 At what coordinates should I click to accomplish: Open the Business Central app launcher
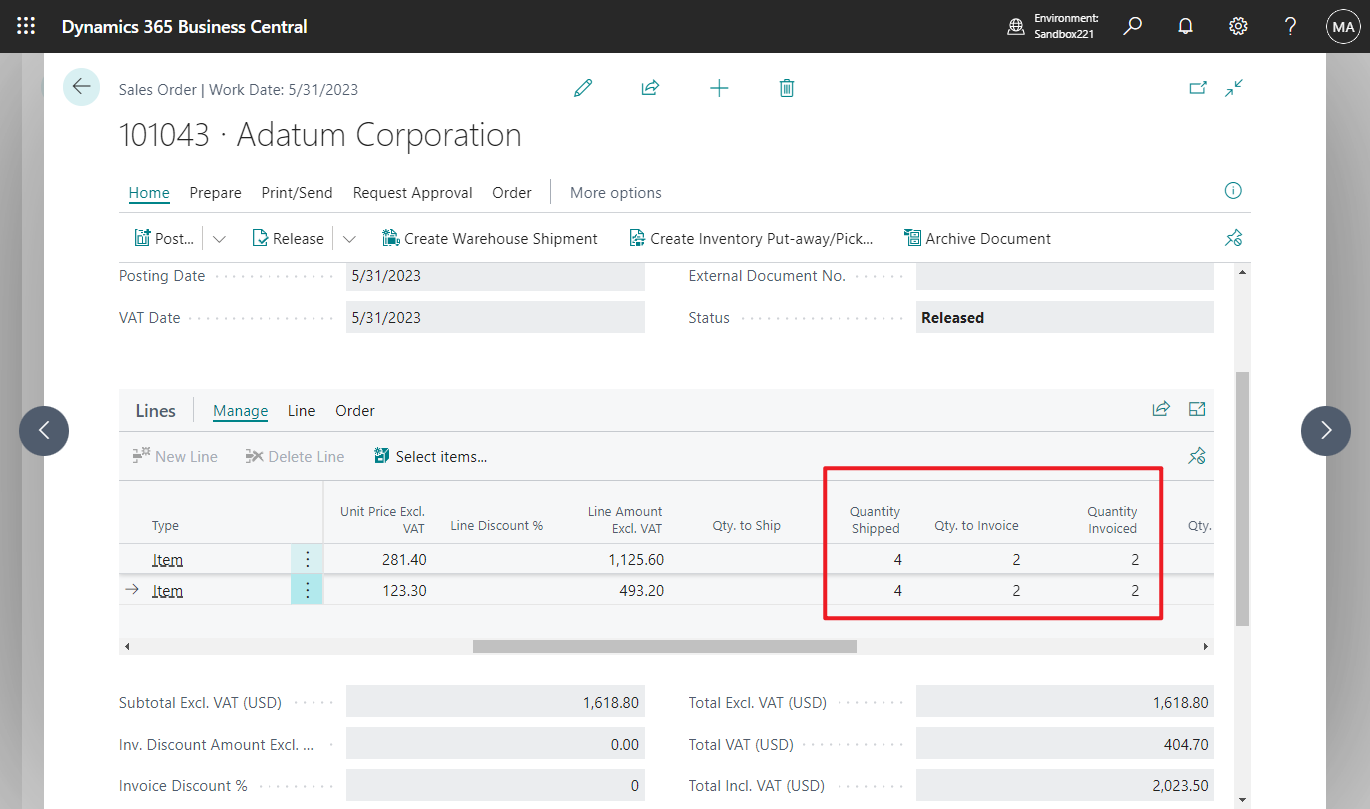(x=25, y=25)
